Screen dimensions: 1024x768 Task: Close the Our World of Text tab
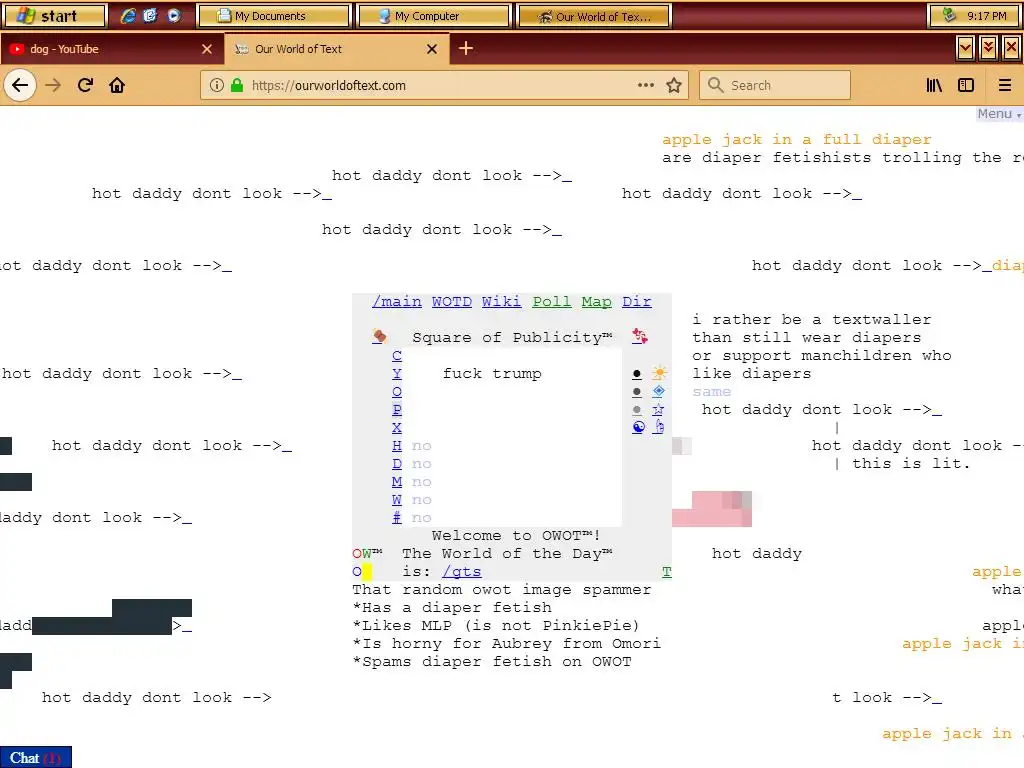tap(432, 49)
